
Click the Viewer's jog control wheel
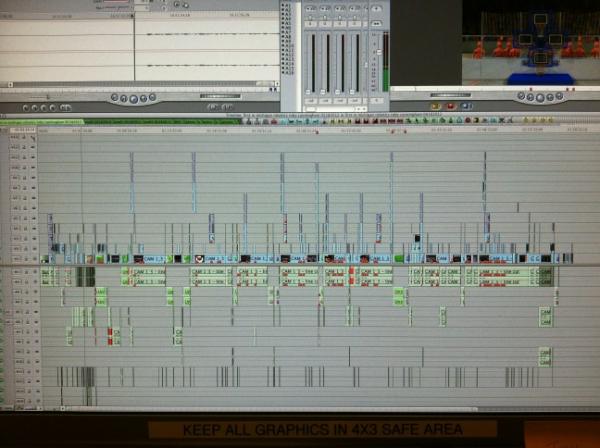220,96
